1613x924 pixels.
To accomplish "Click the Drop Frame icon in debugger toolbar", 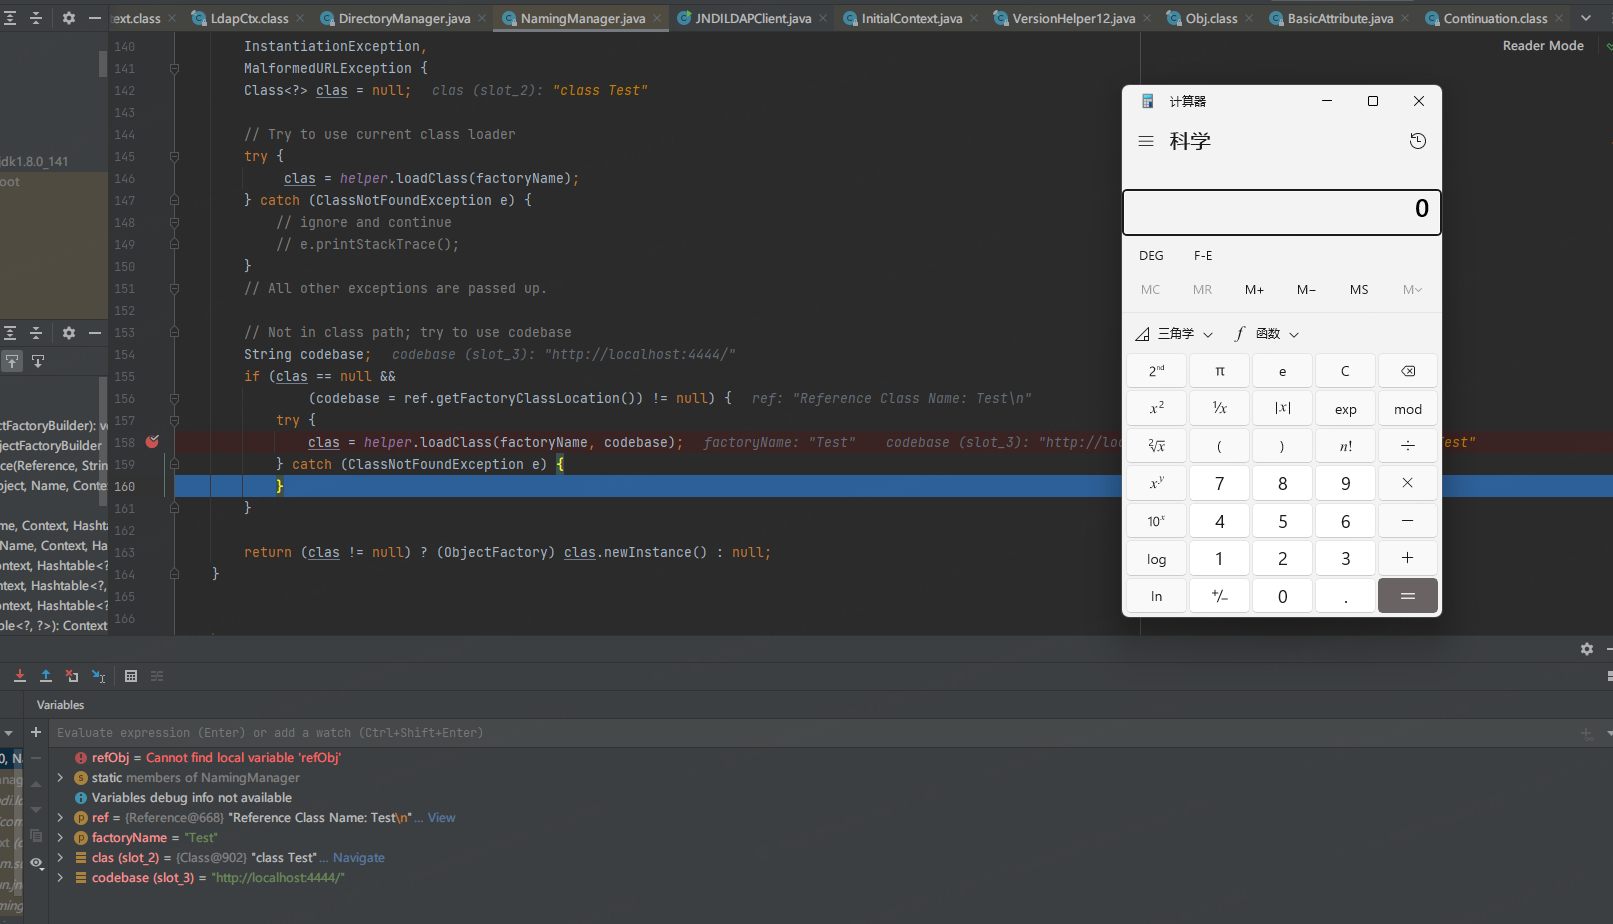I will tap(72, 676).
